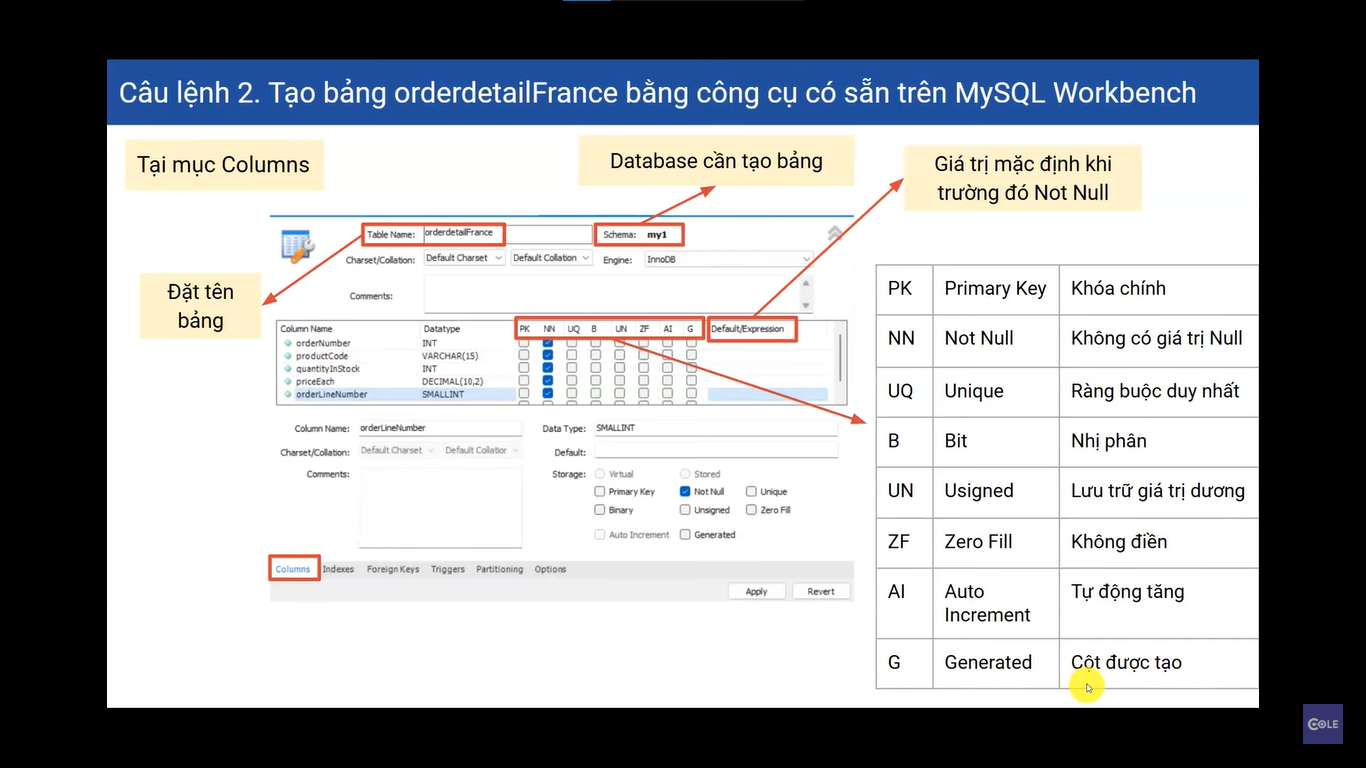Click the column icon beside productCode
This screenshot has width=1366, height=768.
click(288, 356)
